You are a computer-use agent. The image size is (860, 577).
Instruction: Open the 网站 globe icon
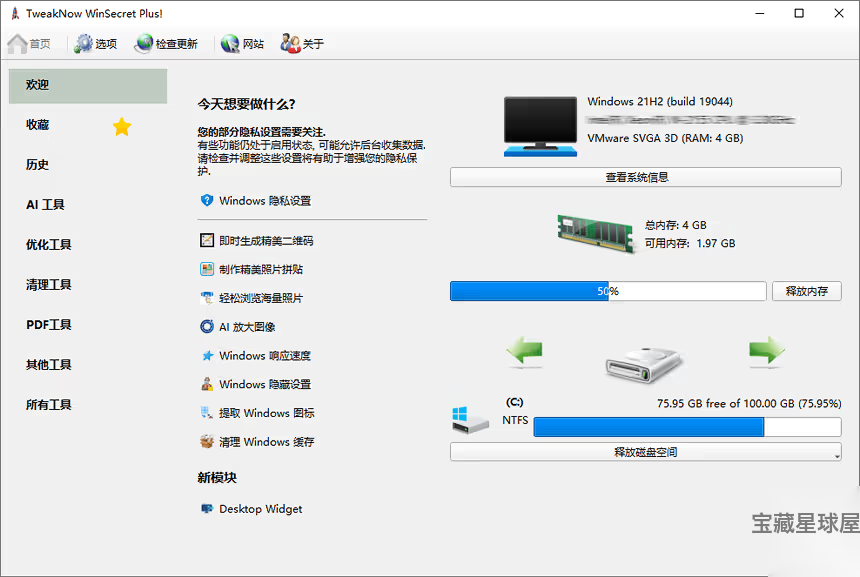coord(230,44)
